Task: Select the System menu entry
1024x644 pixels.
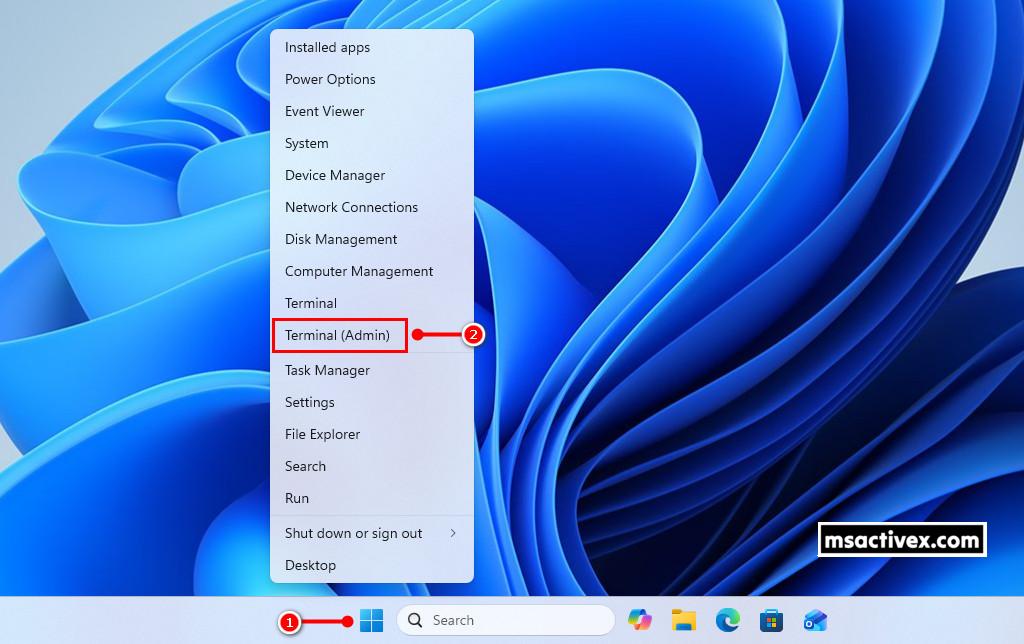Action: 306,143
